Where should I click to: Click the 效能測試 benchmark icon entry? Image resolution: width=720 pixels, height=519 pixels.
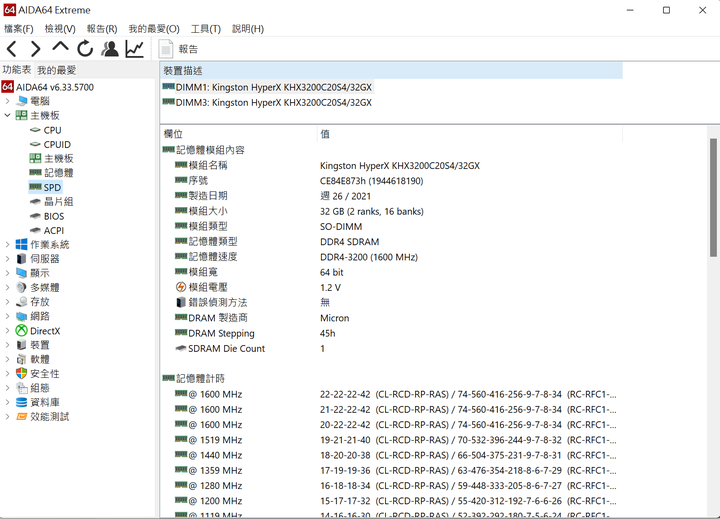pos(22,417)
